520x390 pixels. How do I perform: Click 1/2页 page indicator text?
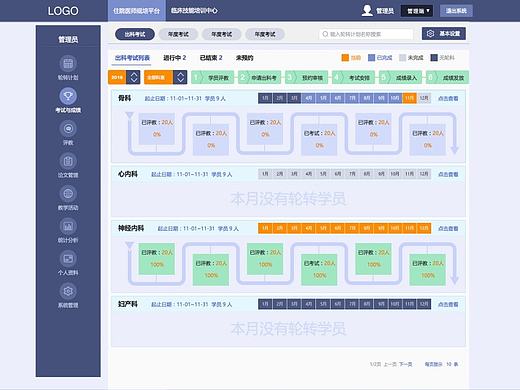click(x=375, y=364)
